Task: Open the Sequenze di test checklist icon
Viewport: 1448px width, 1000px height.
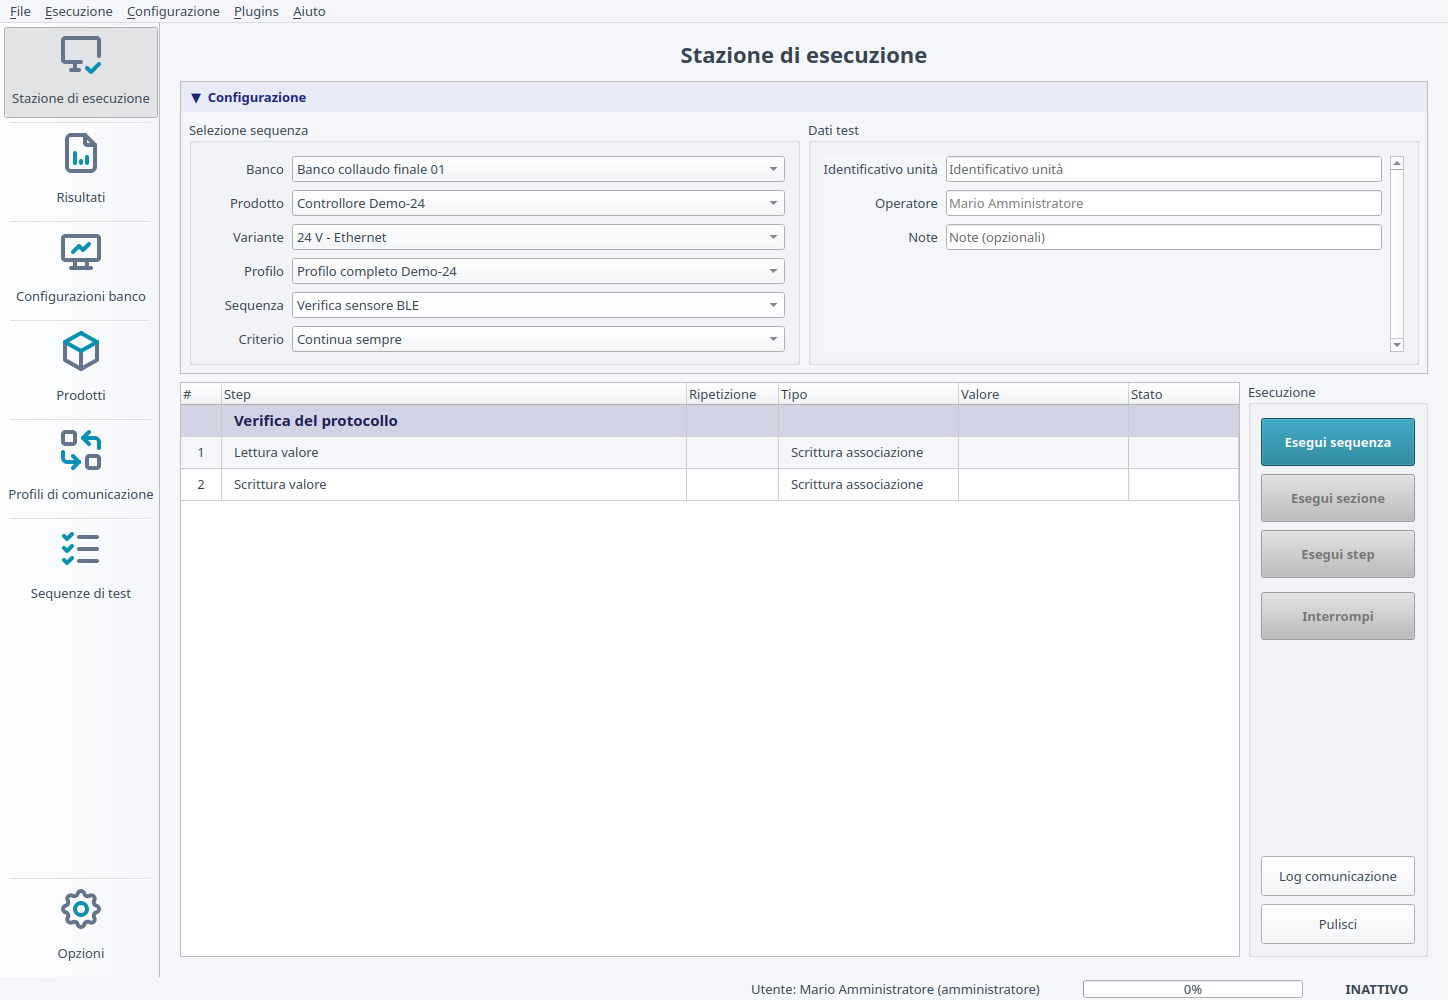Action: click(81, 549)
